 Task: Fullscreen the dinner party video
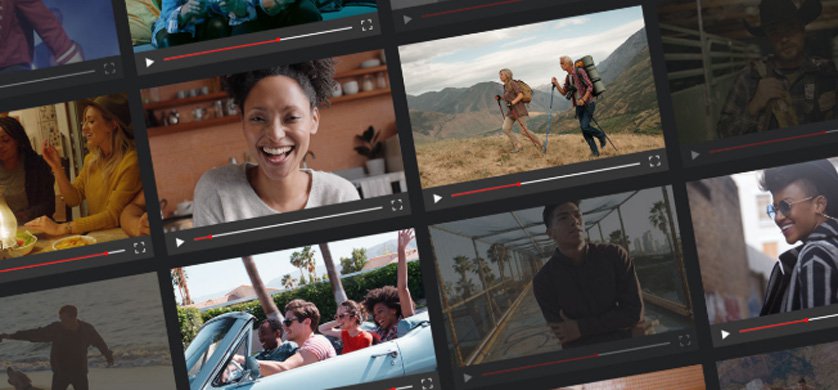(139, 247)
